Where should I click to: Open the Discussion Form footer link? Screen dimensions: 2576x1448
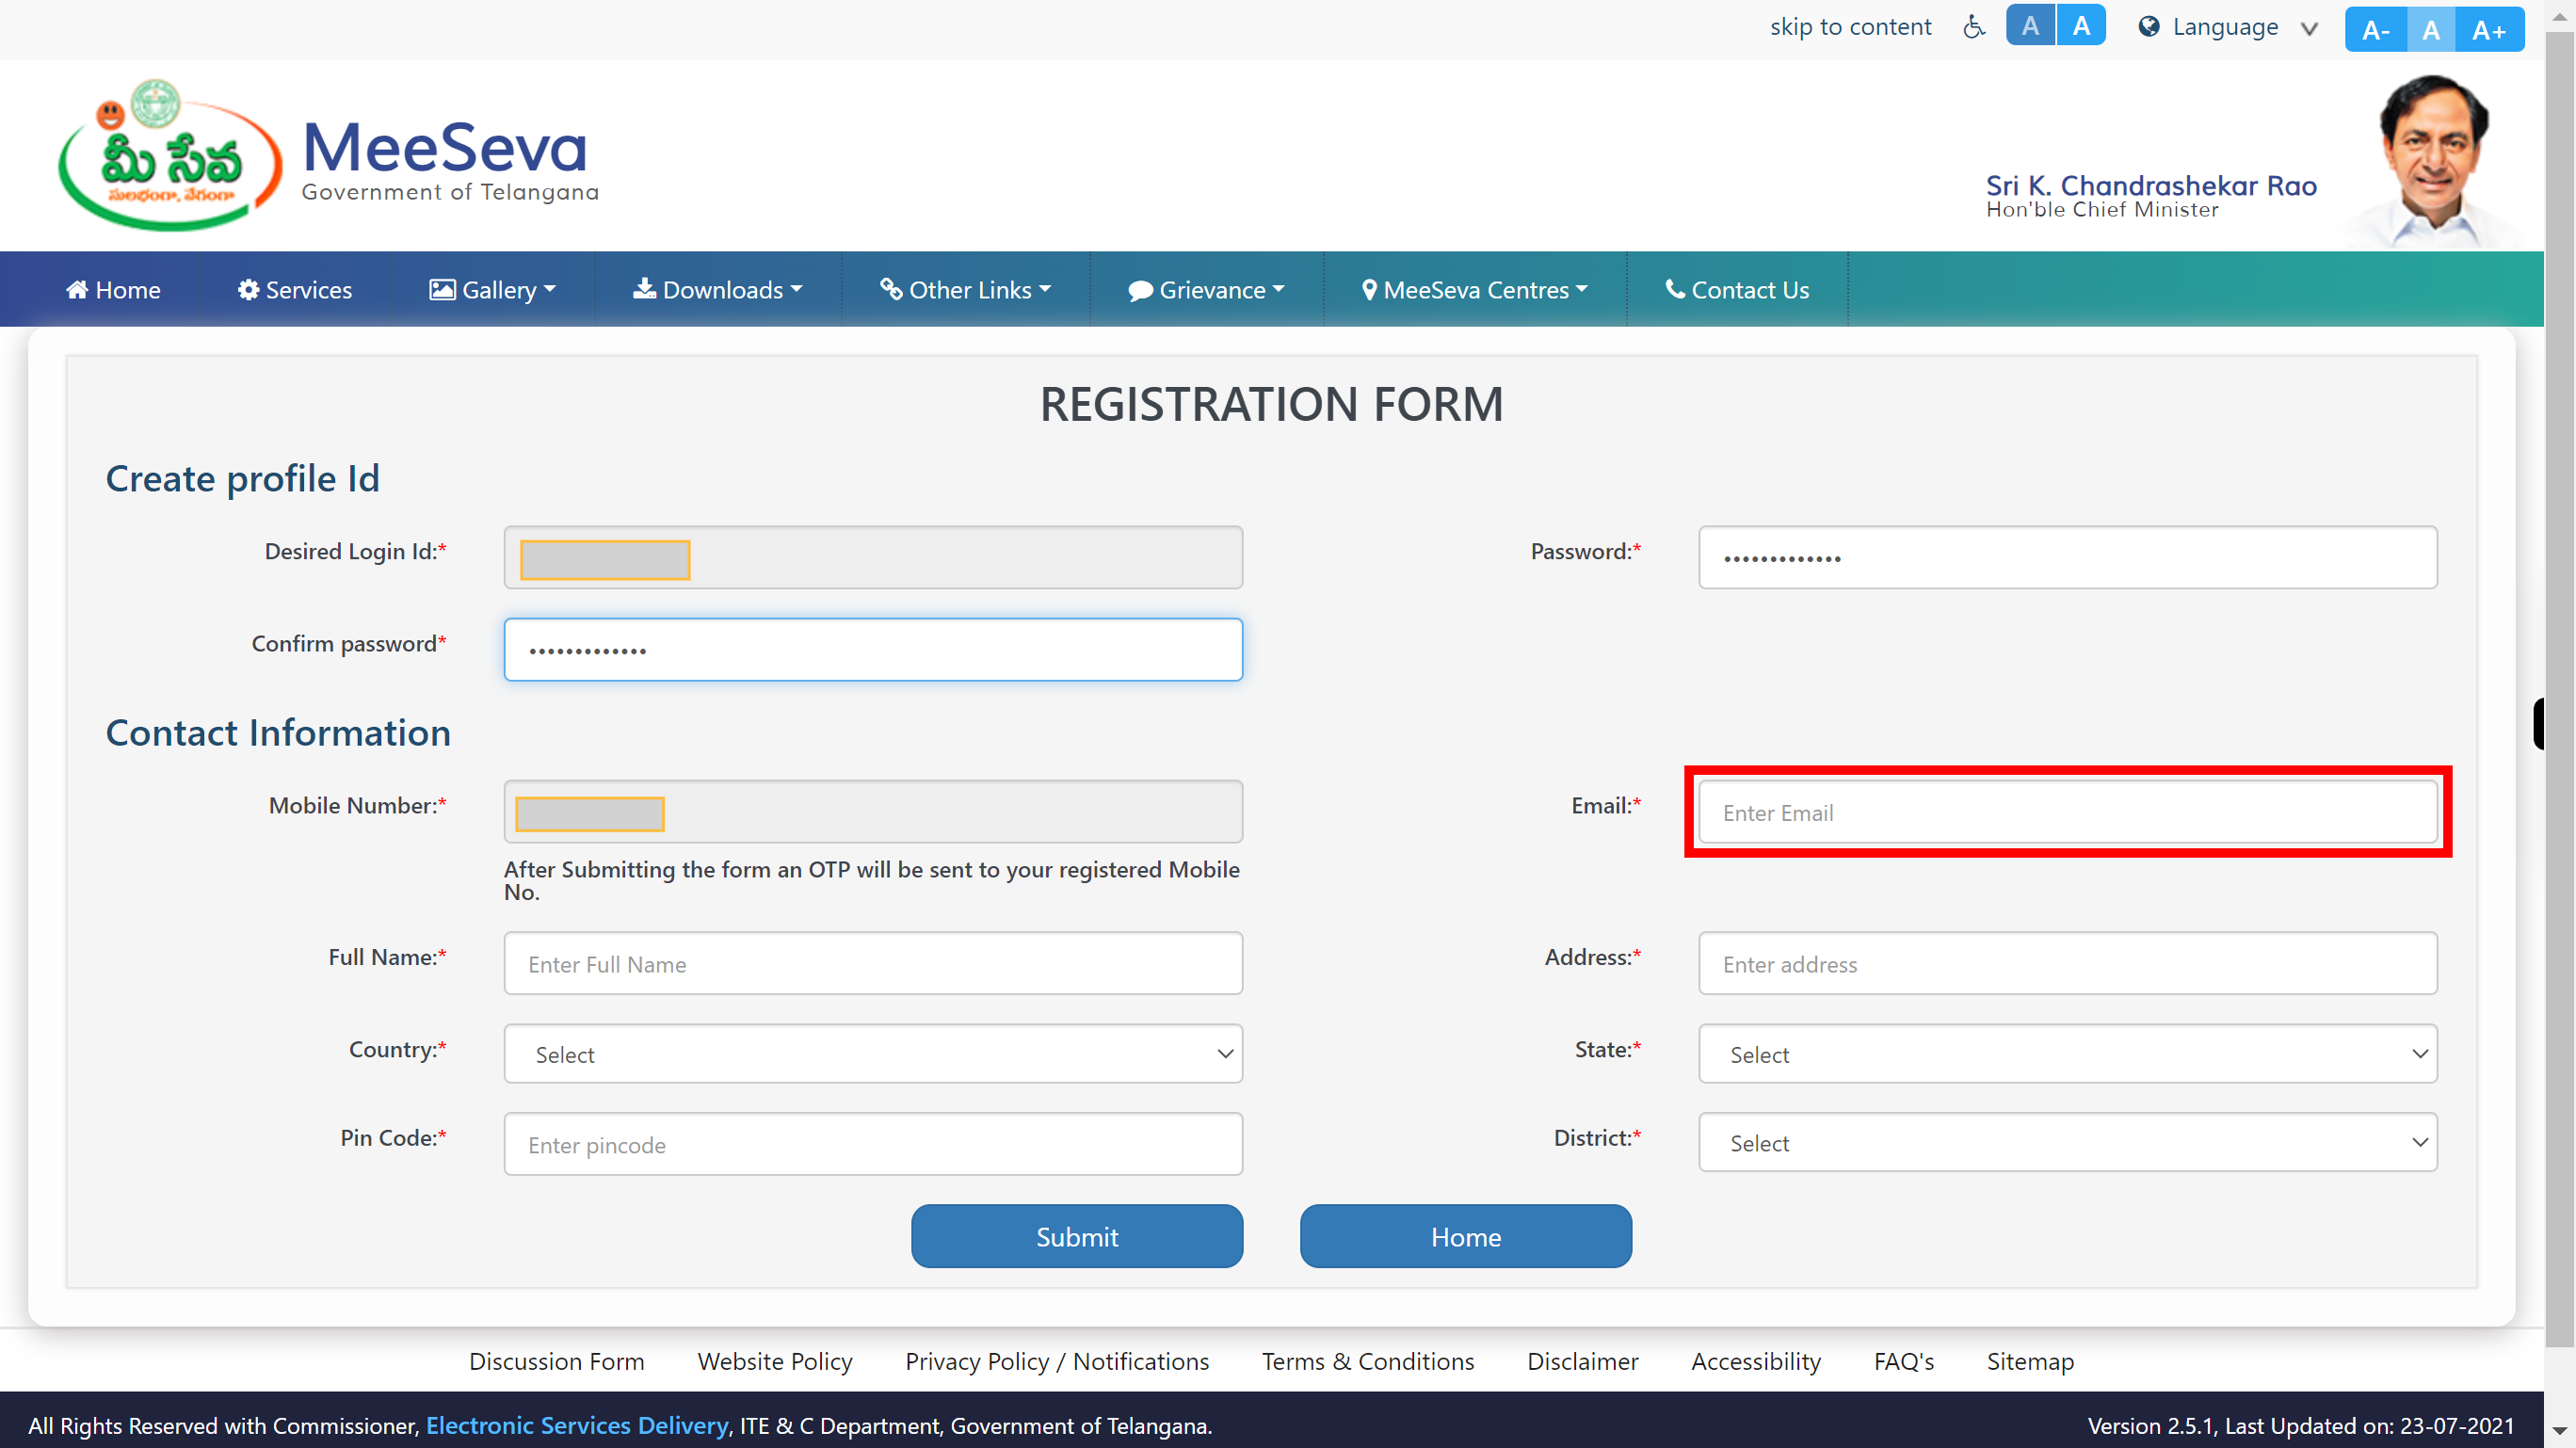tap(557, 1362)
